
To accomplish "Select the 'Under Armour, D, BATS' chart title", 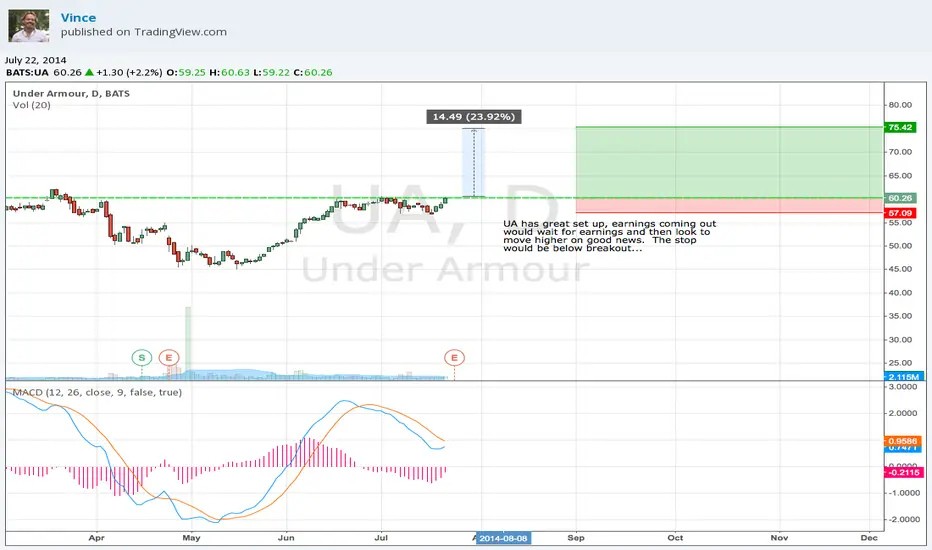I will tap(71, 93).
